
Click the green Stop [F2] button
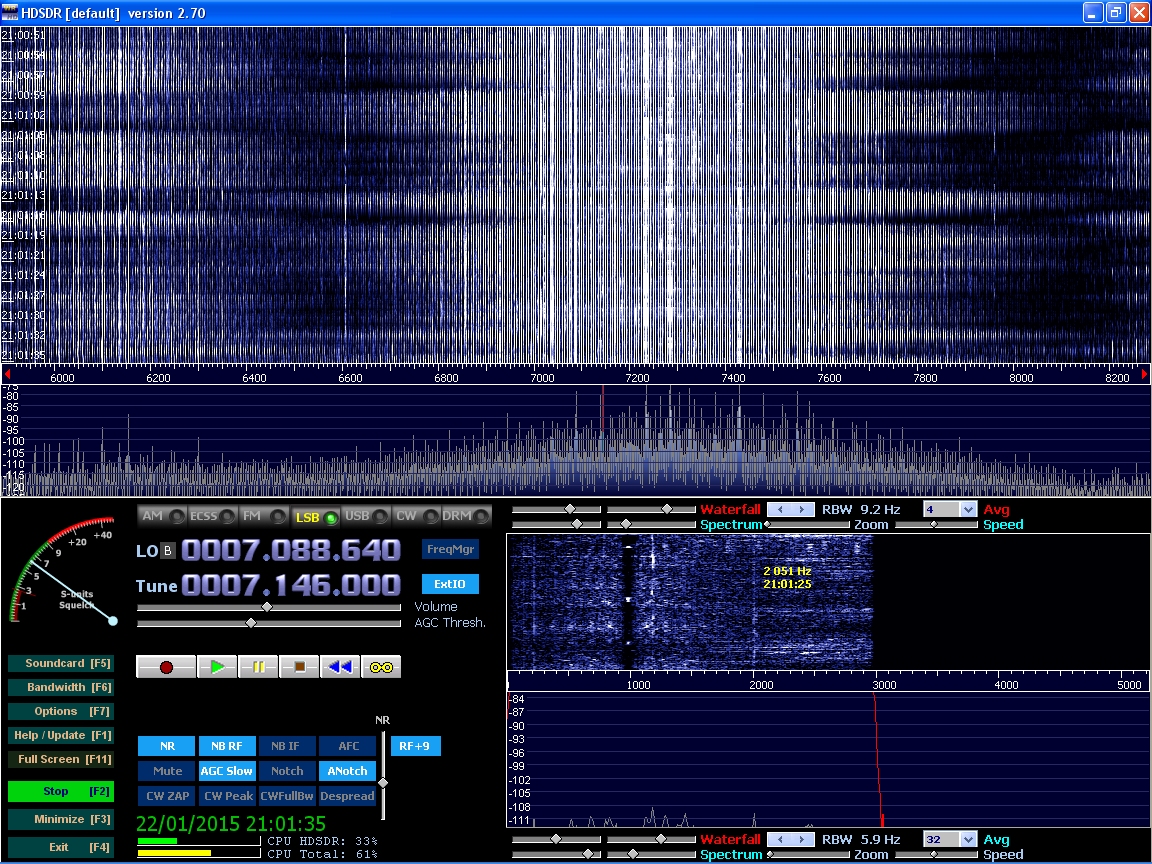coord(61,791)
